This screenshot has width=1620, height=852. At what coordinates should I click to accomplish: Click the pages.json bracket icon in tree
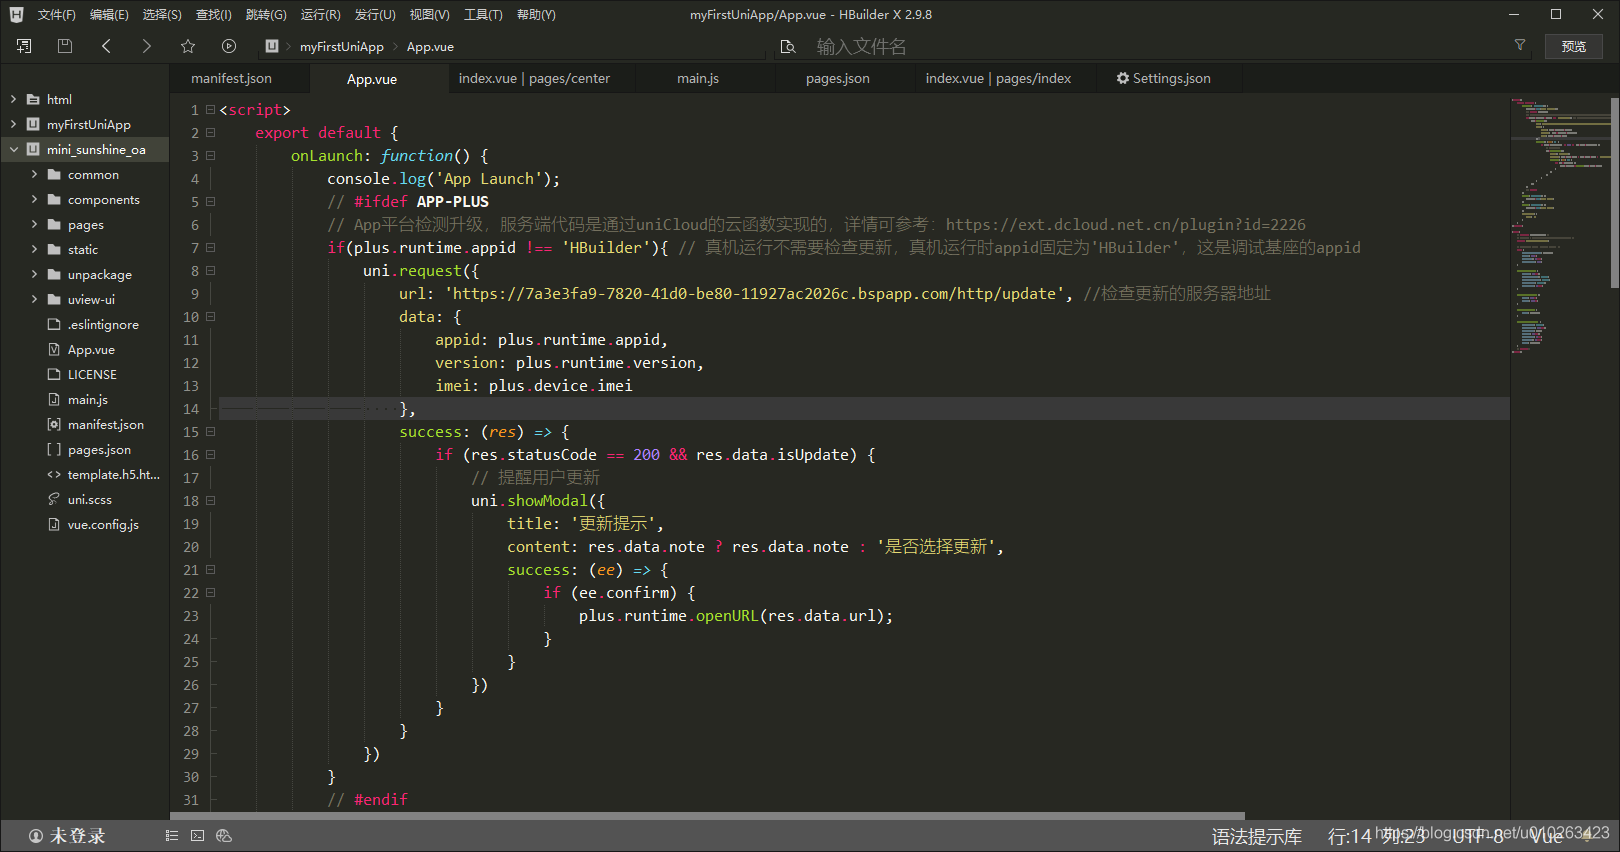pos(54,449)
